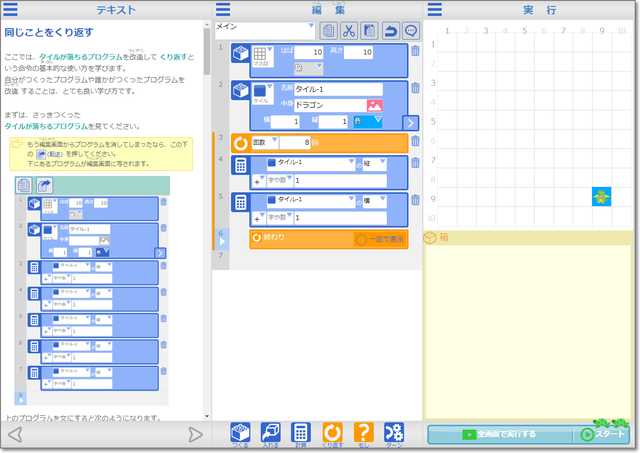
Task: Open the 回数 loop type dropdown
Action: (x=262, y=143)
